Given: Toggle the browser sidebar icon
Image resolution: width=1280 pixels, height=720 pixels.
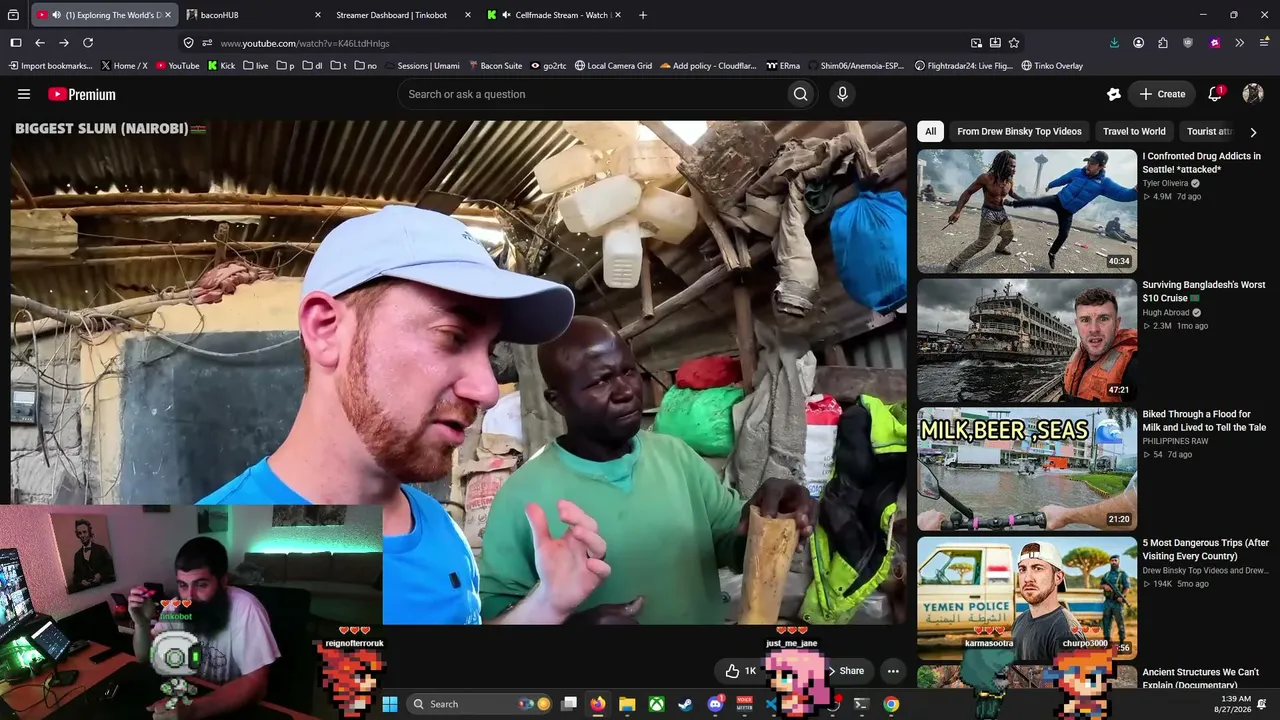Looking at the screenshot, I should pyautogui.click(x=16, y=43).
